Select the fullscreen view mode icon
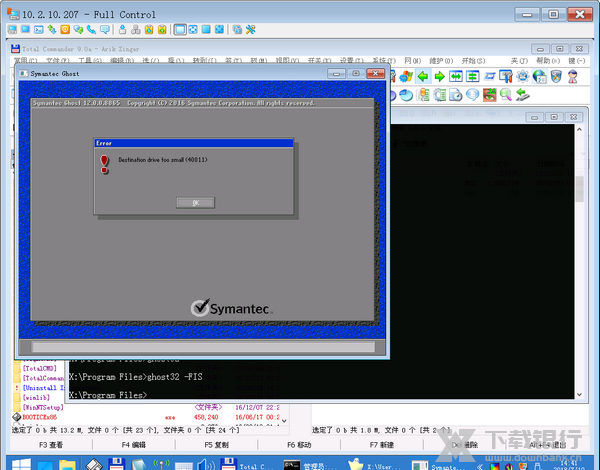This screenshot has height=470, width=600. click(x=193, y=29)
